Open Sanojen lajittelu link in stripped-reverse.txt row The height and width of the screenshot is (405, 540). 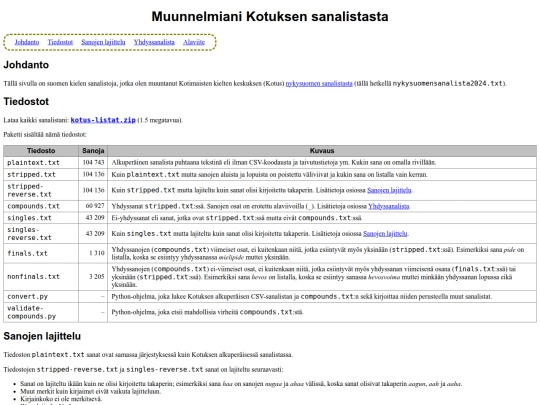[389, 190]
